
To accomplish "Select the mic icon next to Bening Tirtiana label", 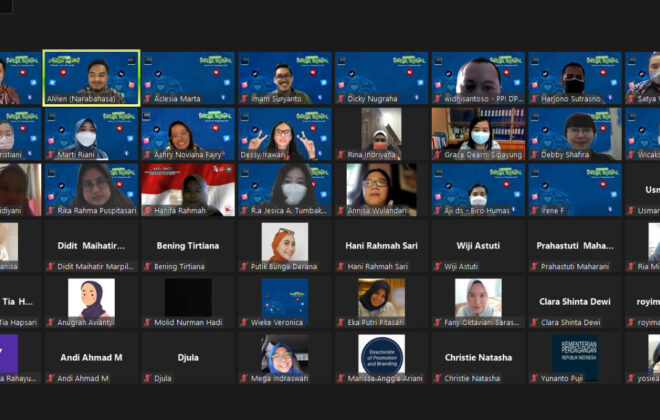I will click(147, 266).
